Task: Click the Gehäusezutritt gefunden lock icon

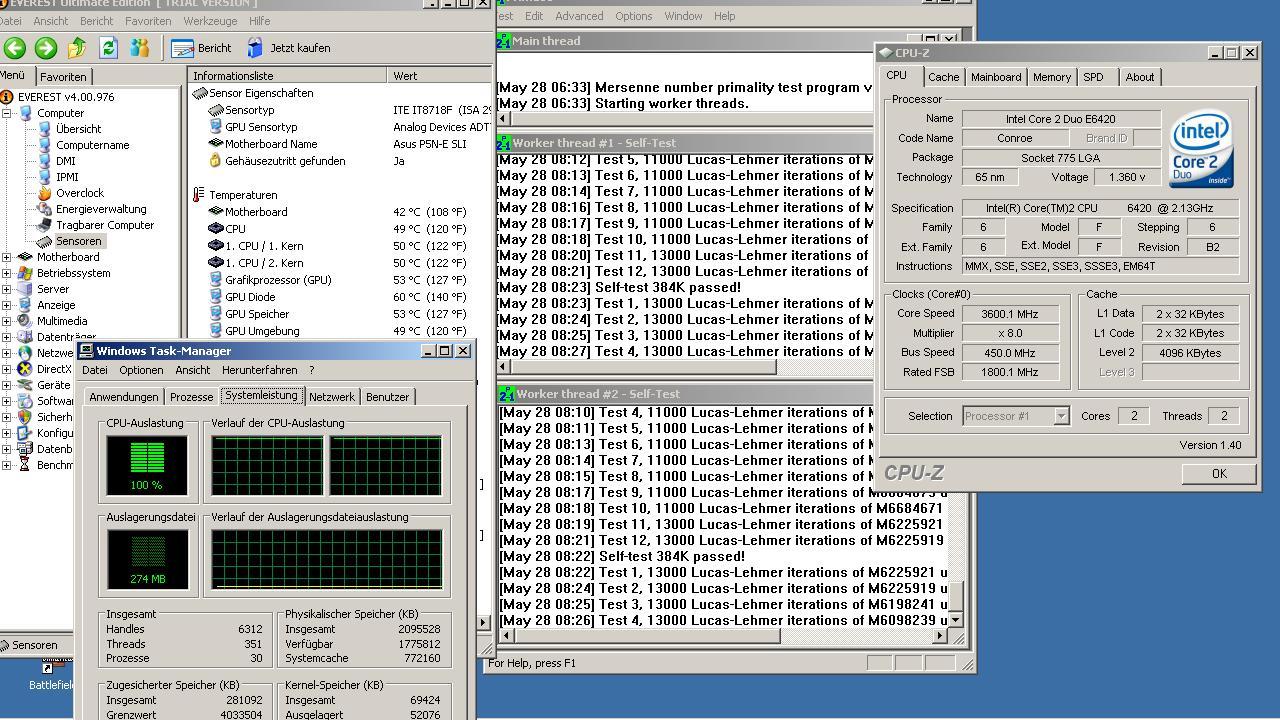Action: click(x=215, y=161)
